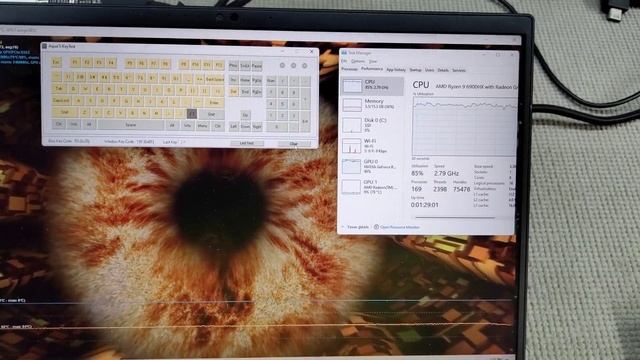
Task: Switch to the App history tab
Action: (396, 70)
